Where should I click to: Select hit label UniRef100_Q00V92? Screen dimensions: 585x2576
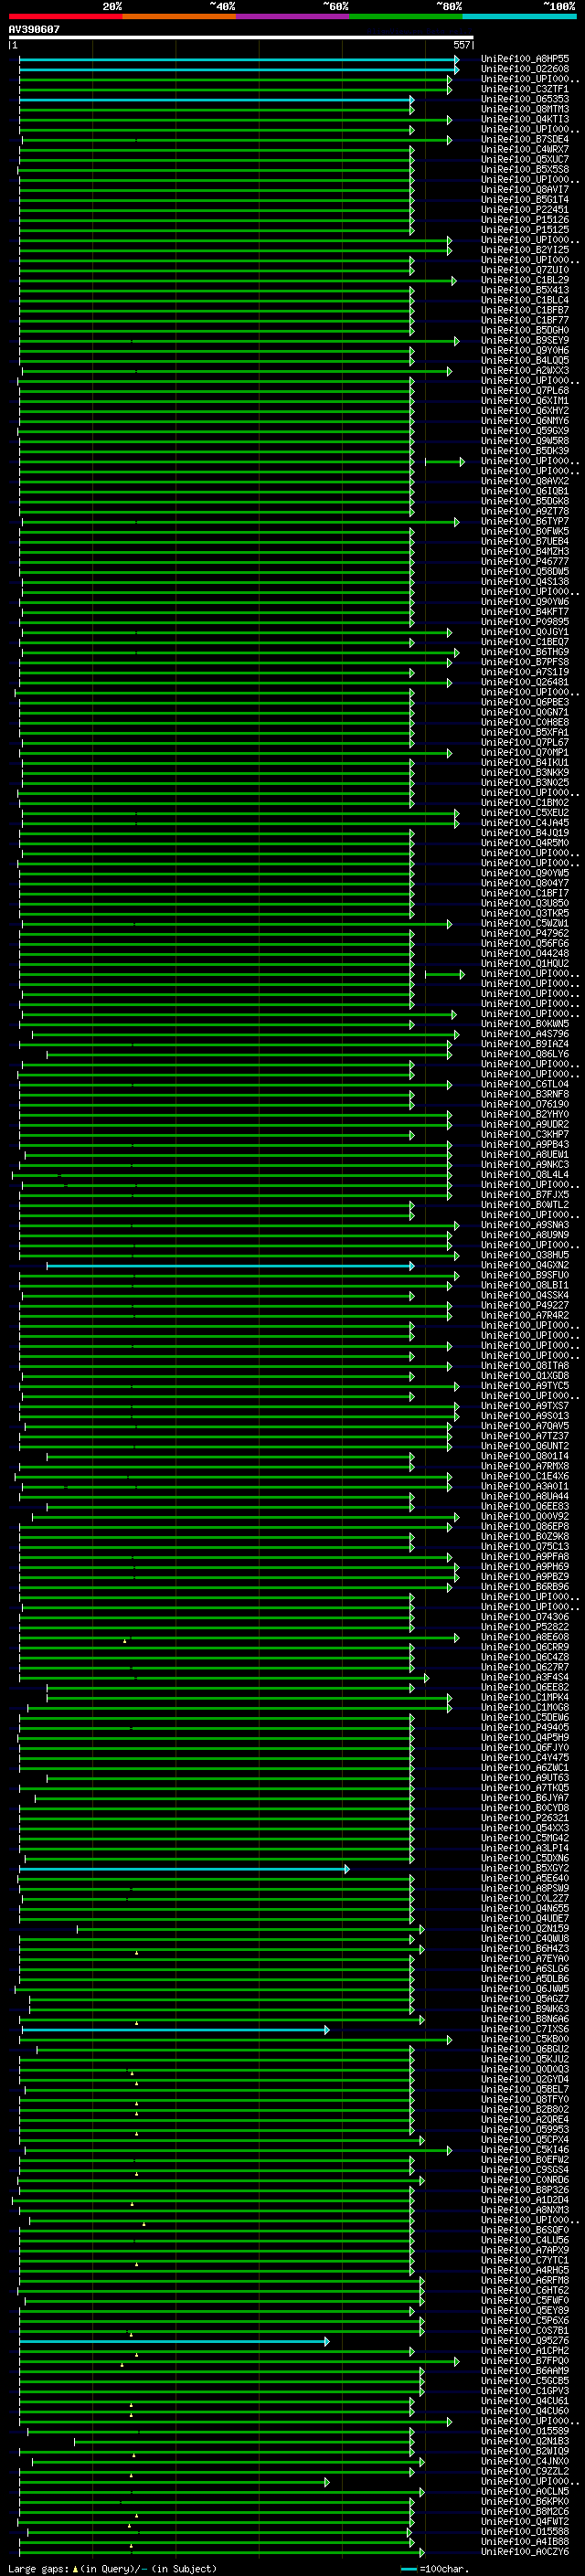coord(525,1516)
